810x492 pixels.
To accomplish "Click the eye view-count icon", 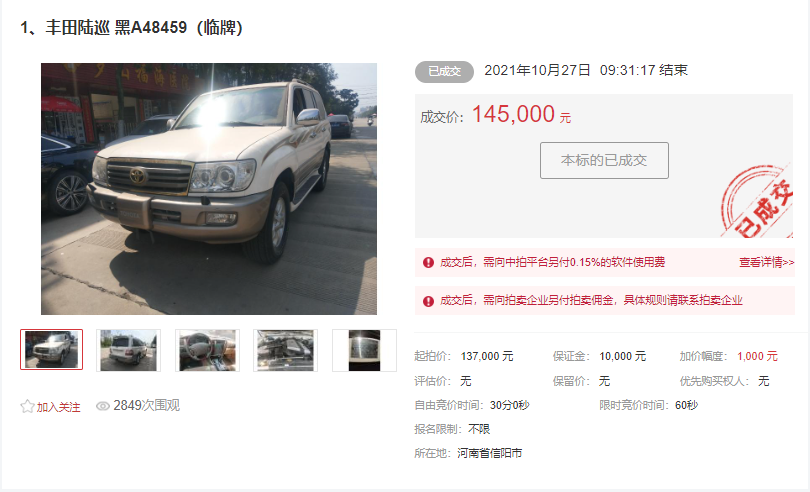I will pyautogui.click(x=103, y=406).
